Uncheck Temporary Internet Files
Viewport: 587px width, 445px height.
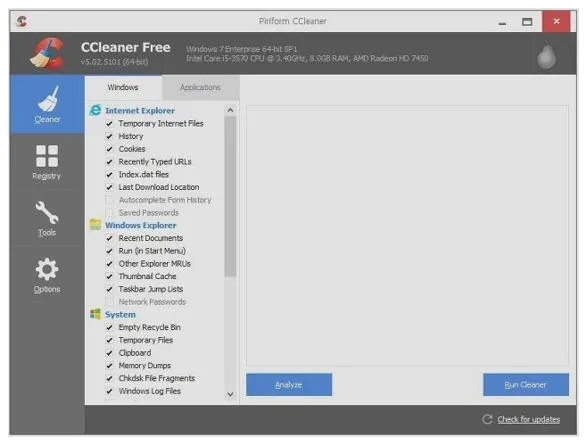(x=109, y=124)
